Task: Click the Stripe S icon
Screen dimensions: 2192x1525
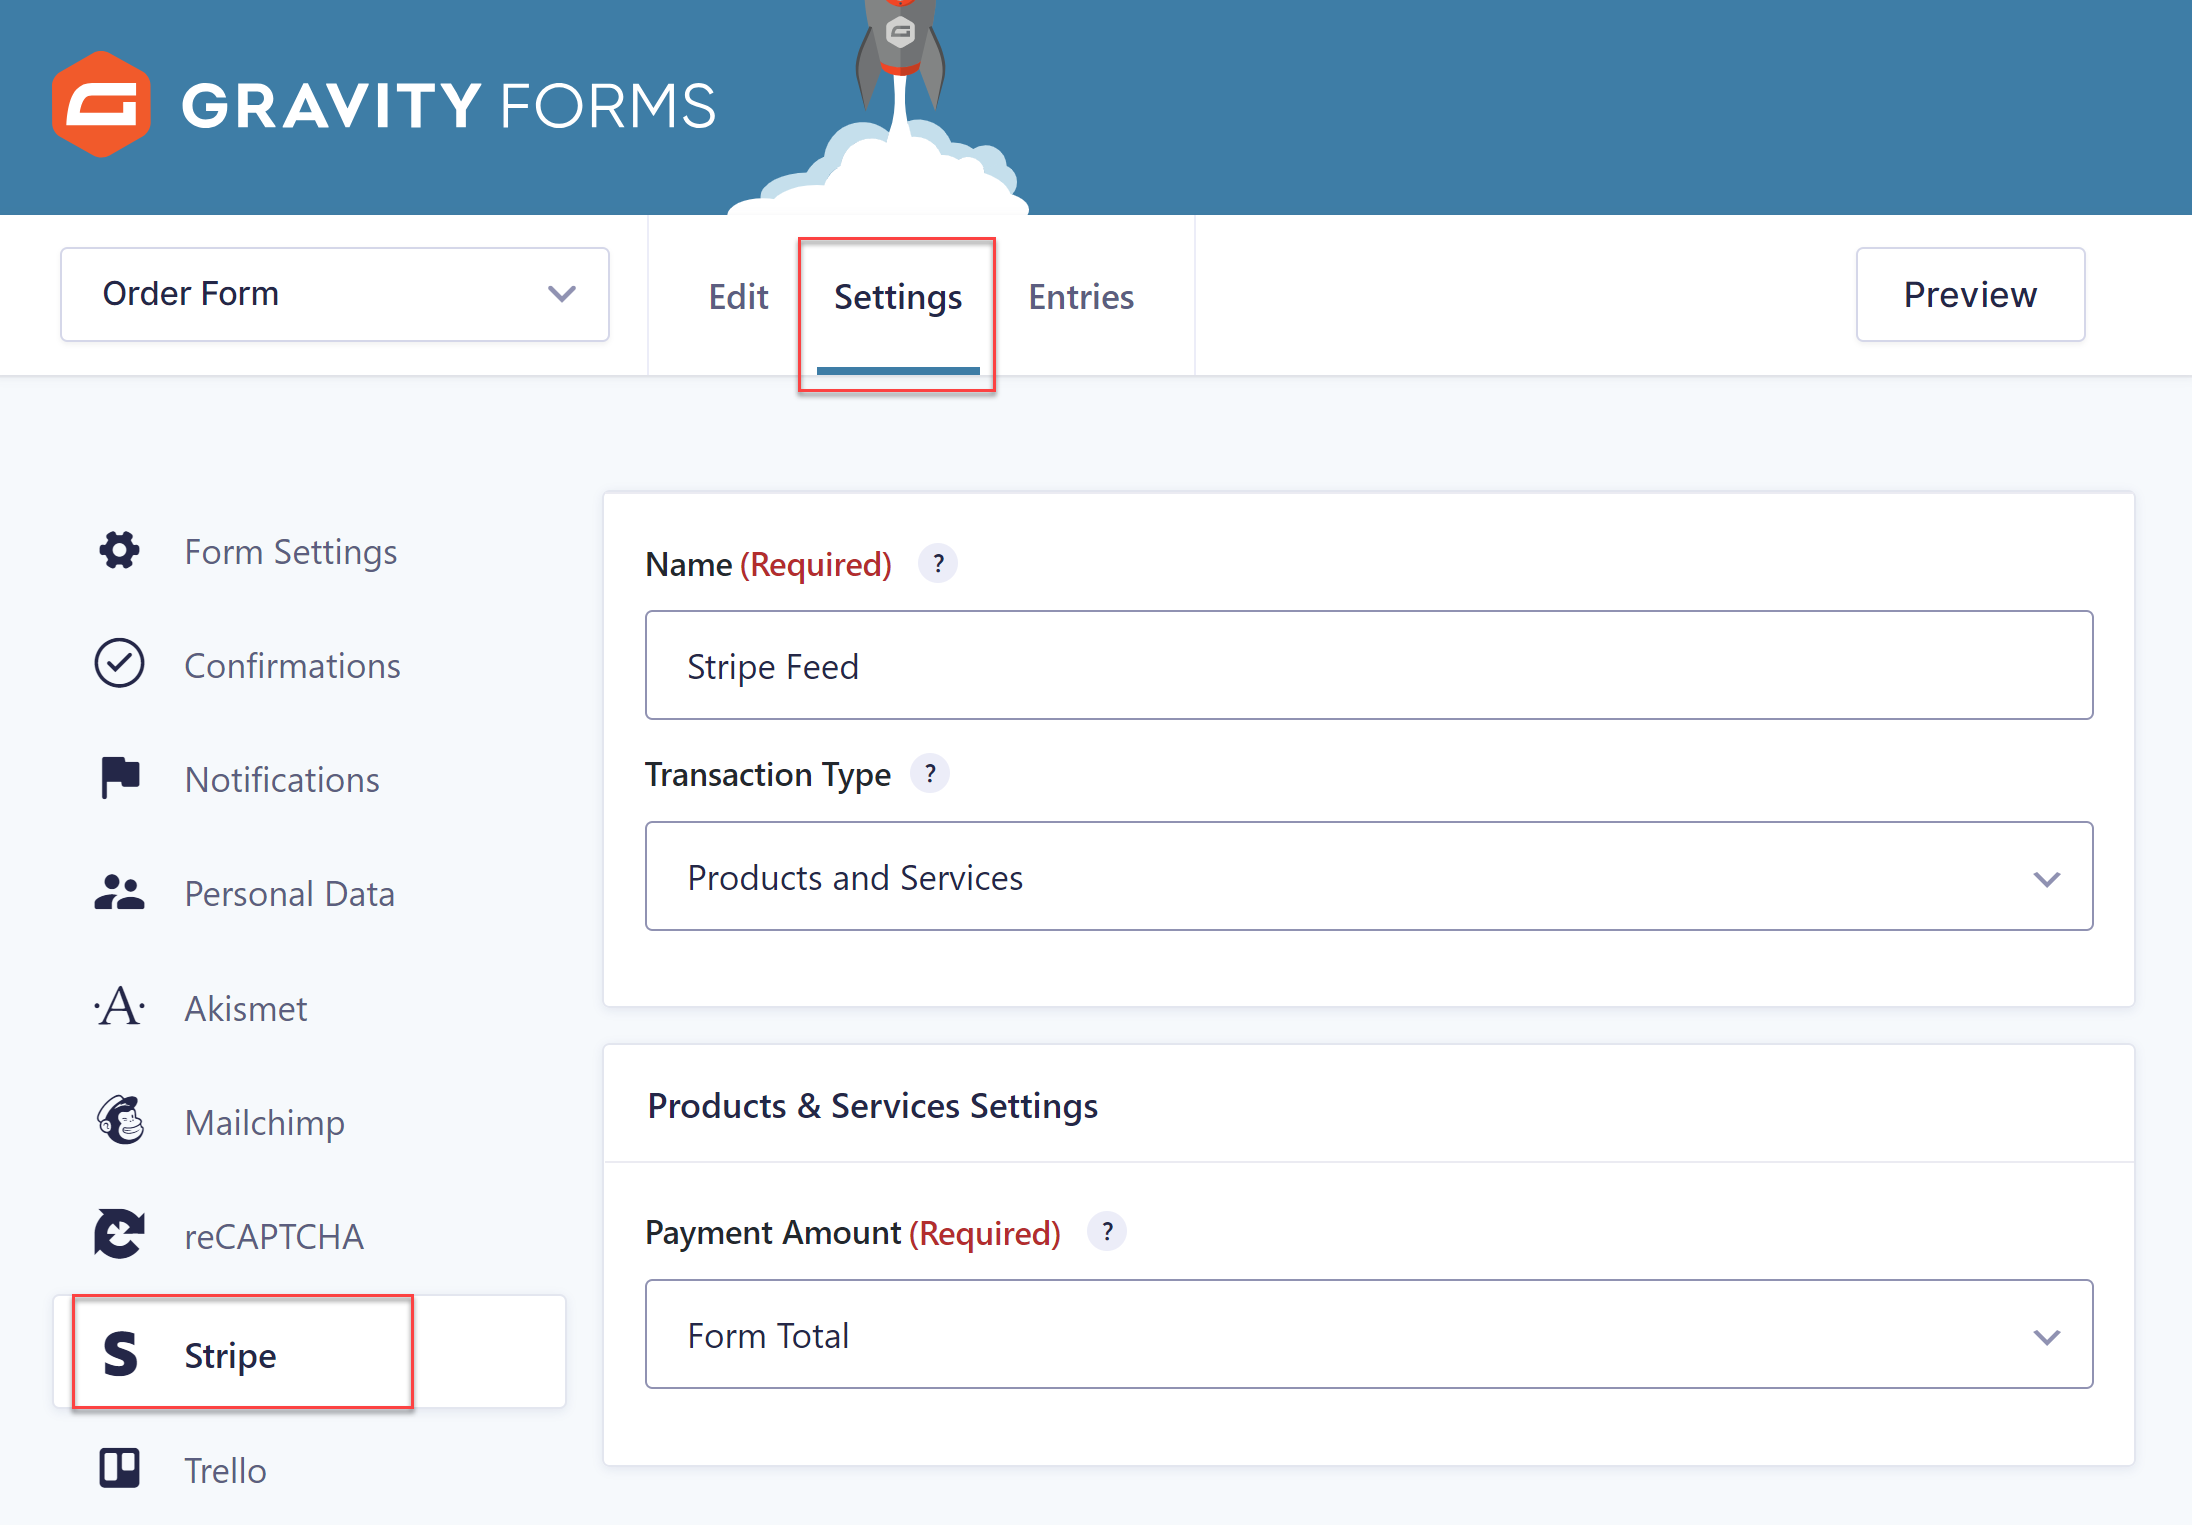Action: pyautogui.click(x=121, y=1354)
